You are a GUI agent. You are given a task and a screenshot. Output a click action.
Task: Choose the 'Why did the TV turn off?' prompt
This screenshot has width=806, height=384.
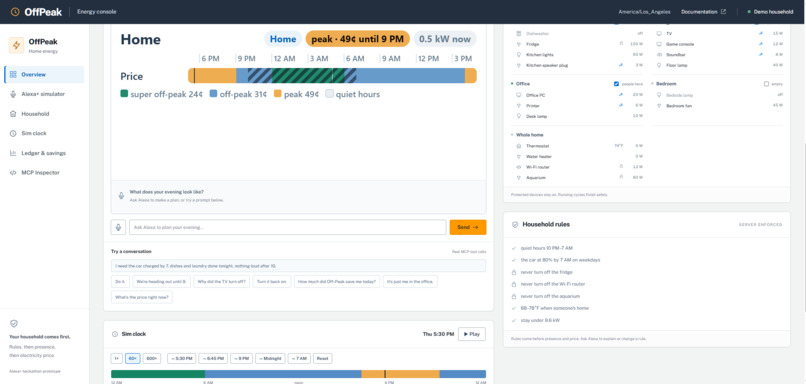[222, 281]
